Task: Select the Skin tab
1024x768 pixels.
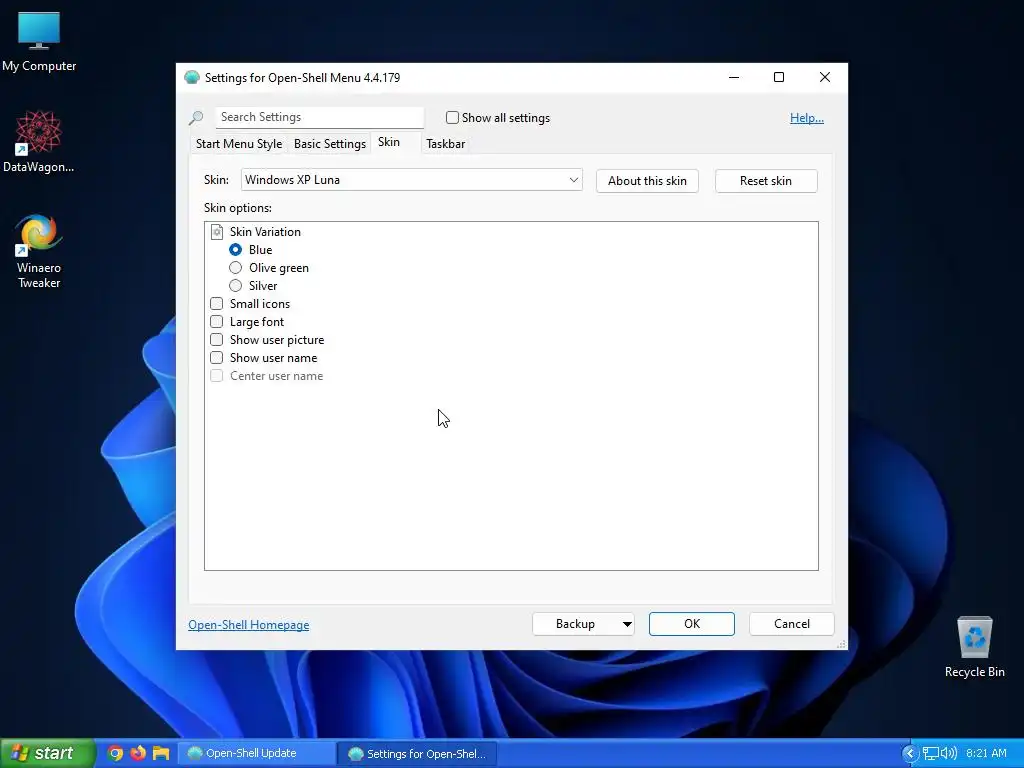Action: click(x=389, y=142)
